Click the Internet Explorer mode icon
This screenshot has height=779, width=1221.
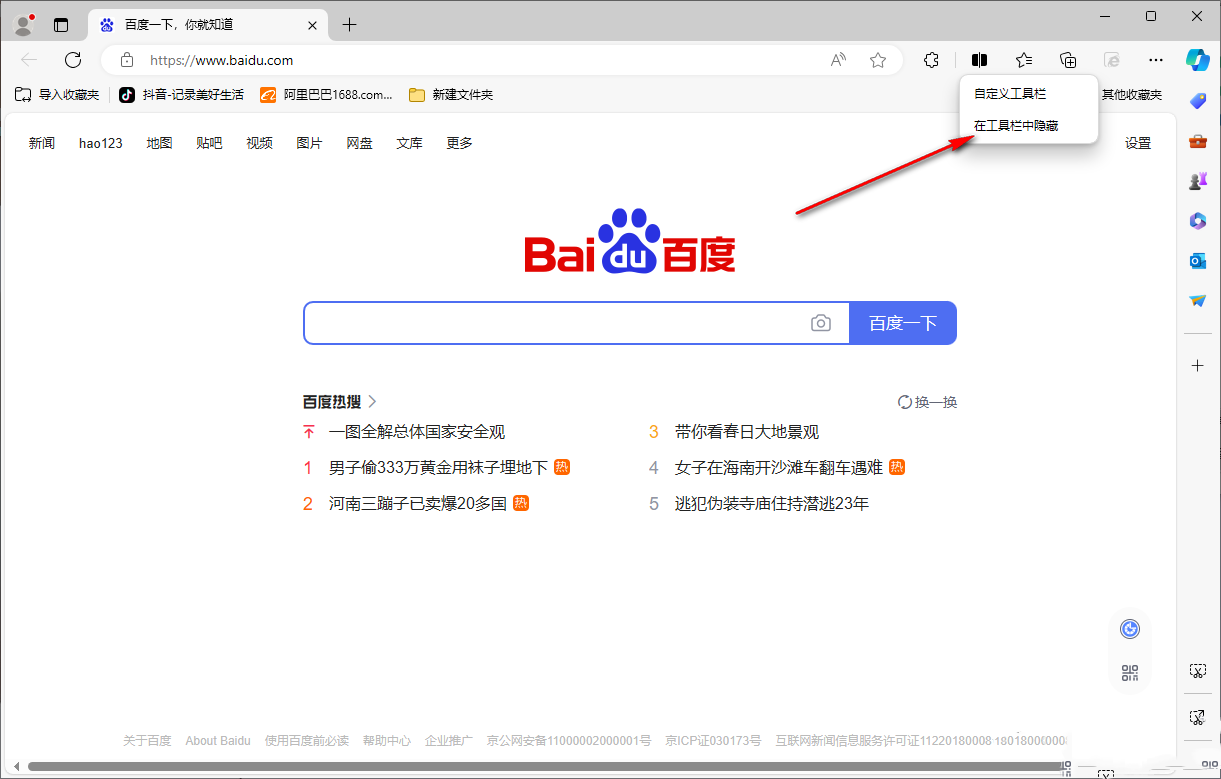coord(1112,60)
